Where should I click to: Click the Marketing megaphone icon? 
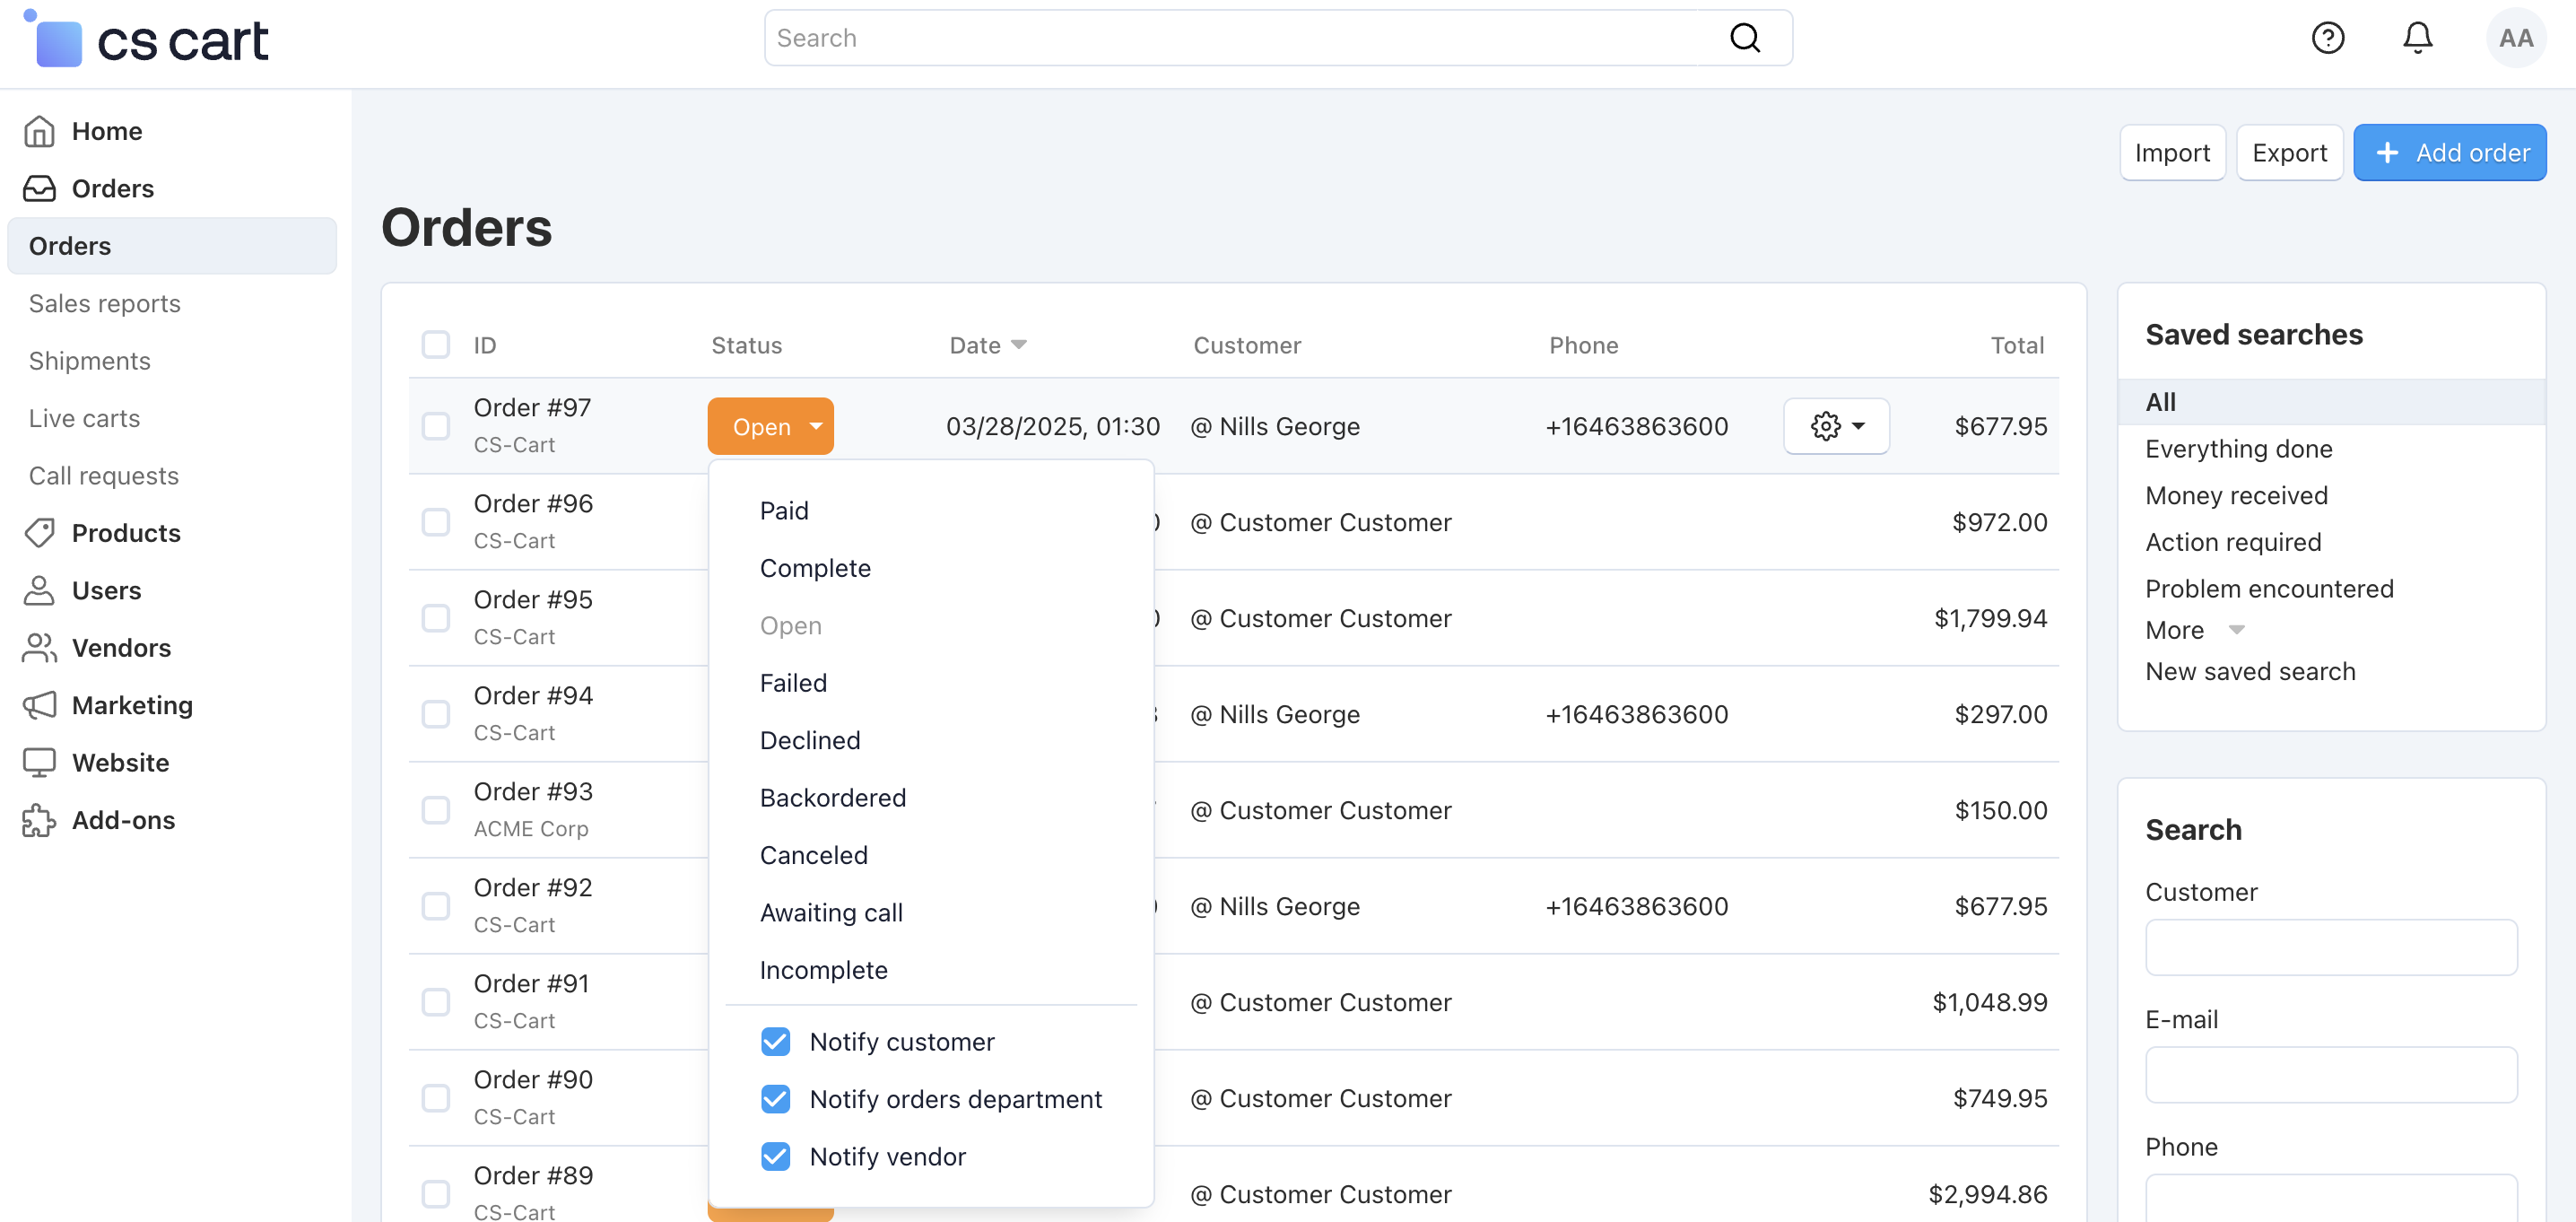(39, 705)
